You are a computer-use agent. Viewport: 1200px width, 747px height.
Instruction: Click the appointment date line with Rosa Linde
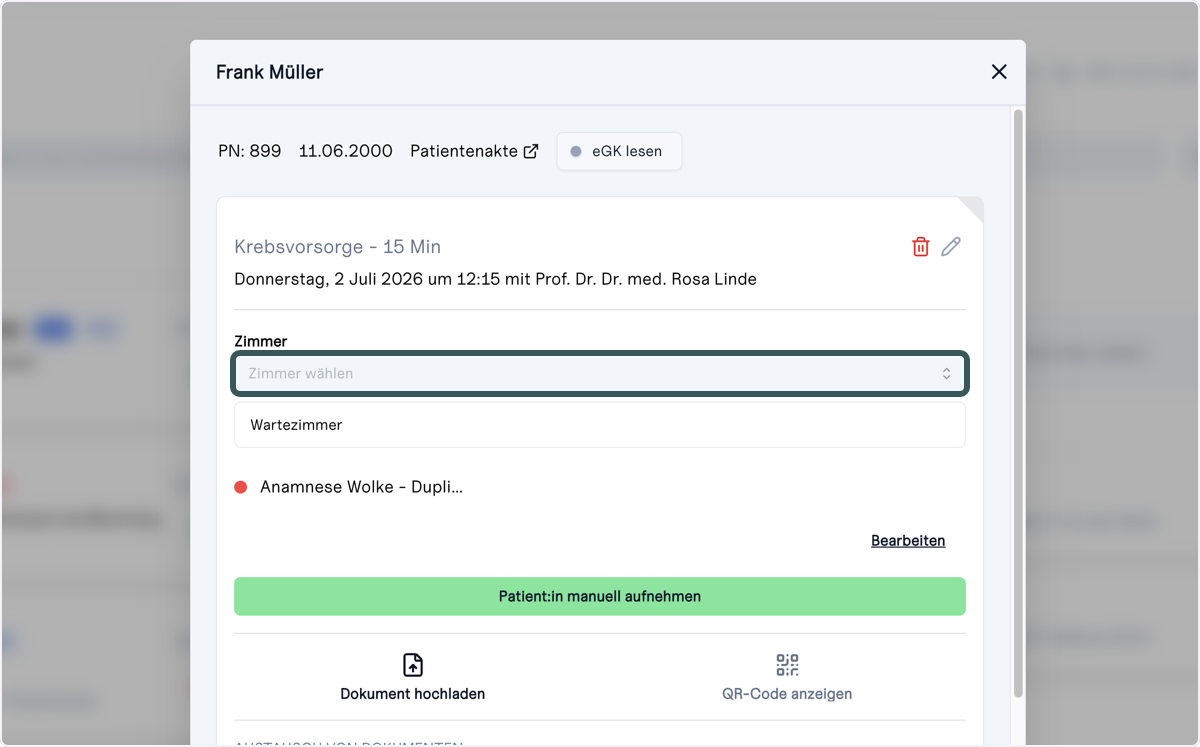[495, 279]
